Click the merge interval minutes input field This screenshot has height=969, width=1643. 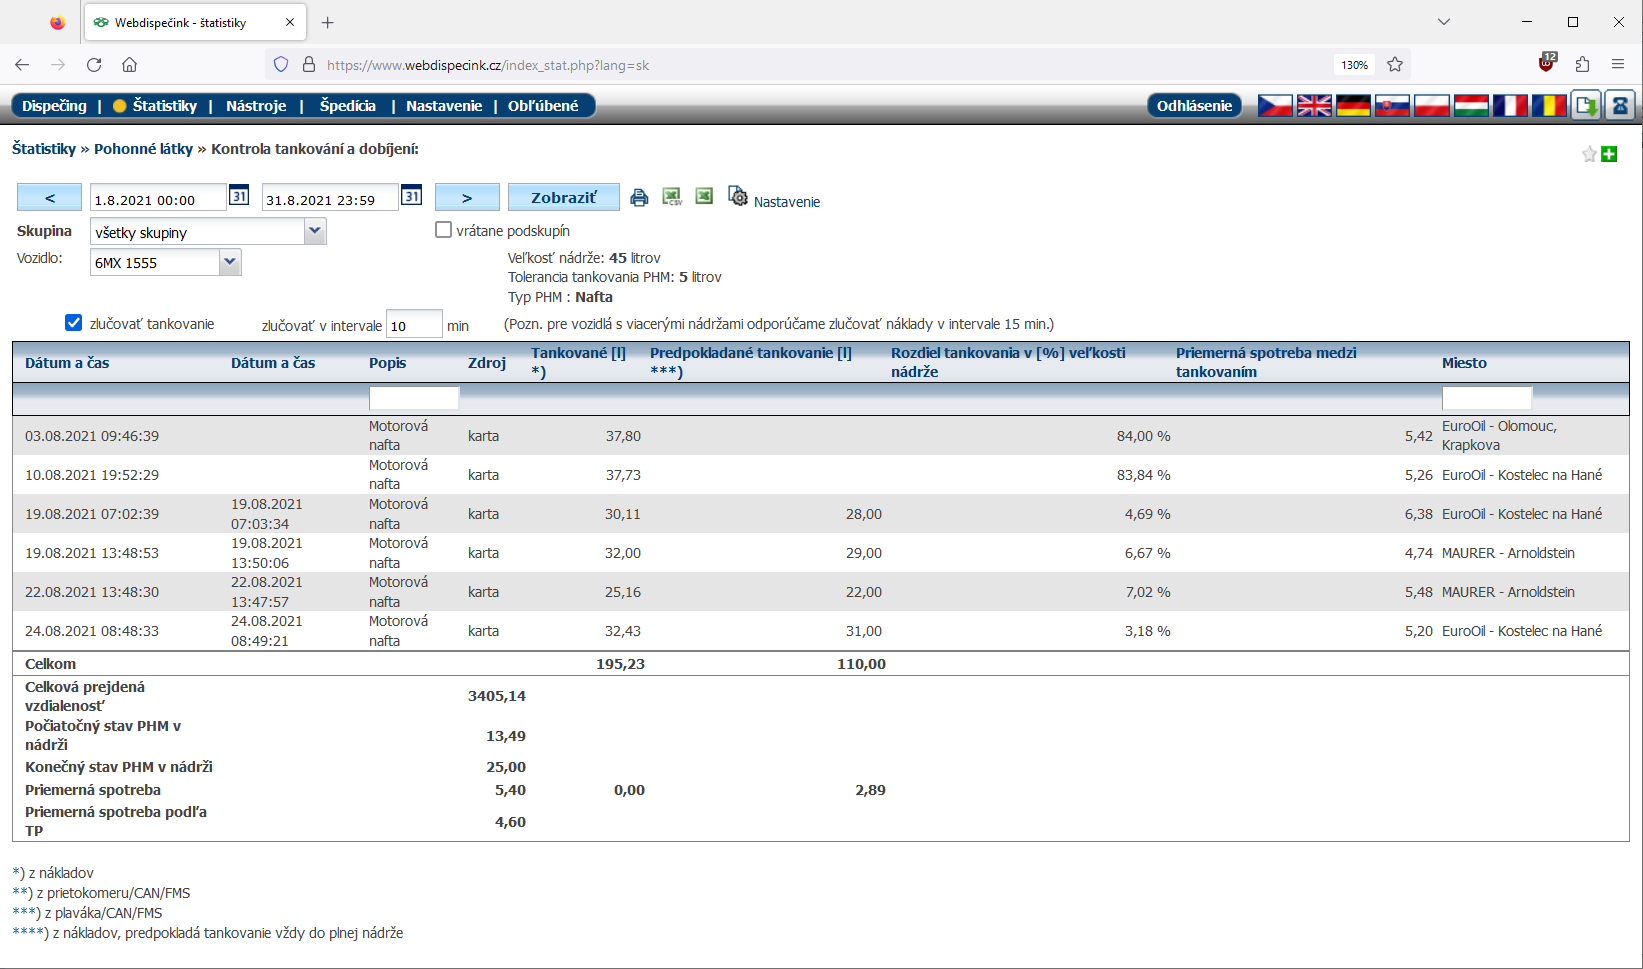coord(413,325)
